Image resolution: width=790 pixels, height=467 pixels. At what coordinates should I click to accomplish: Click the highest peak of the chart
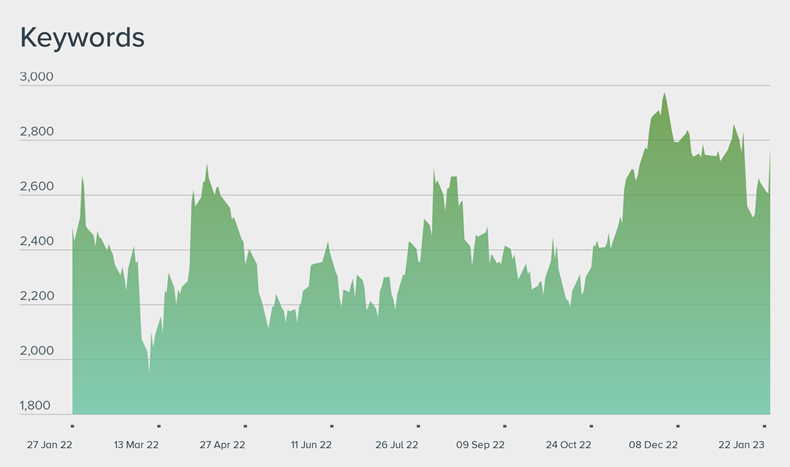665,94
